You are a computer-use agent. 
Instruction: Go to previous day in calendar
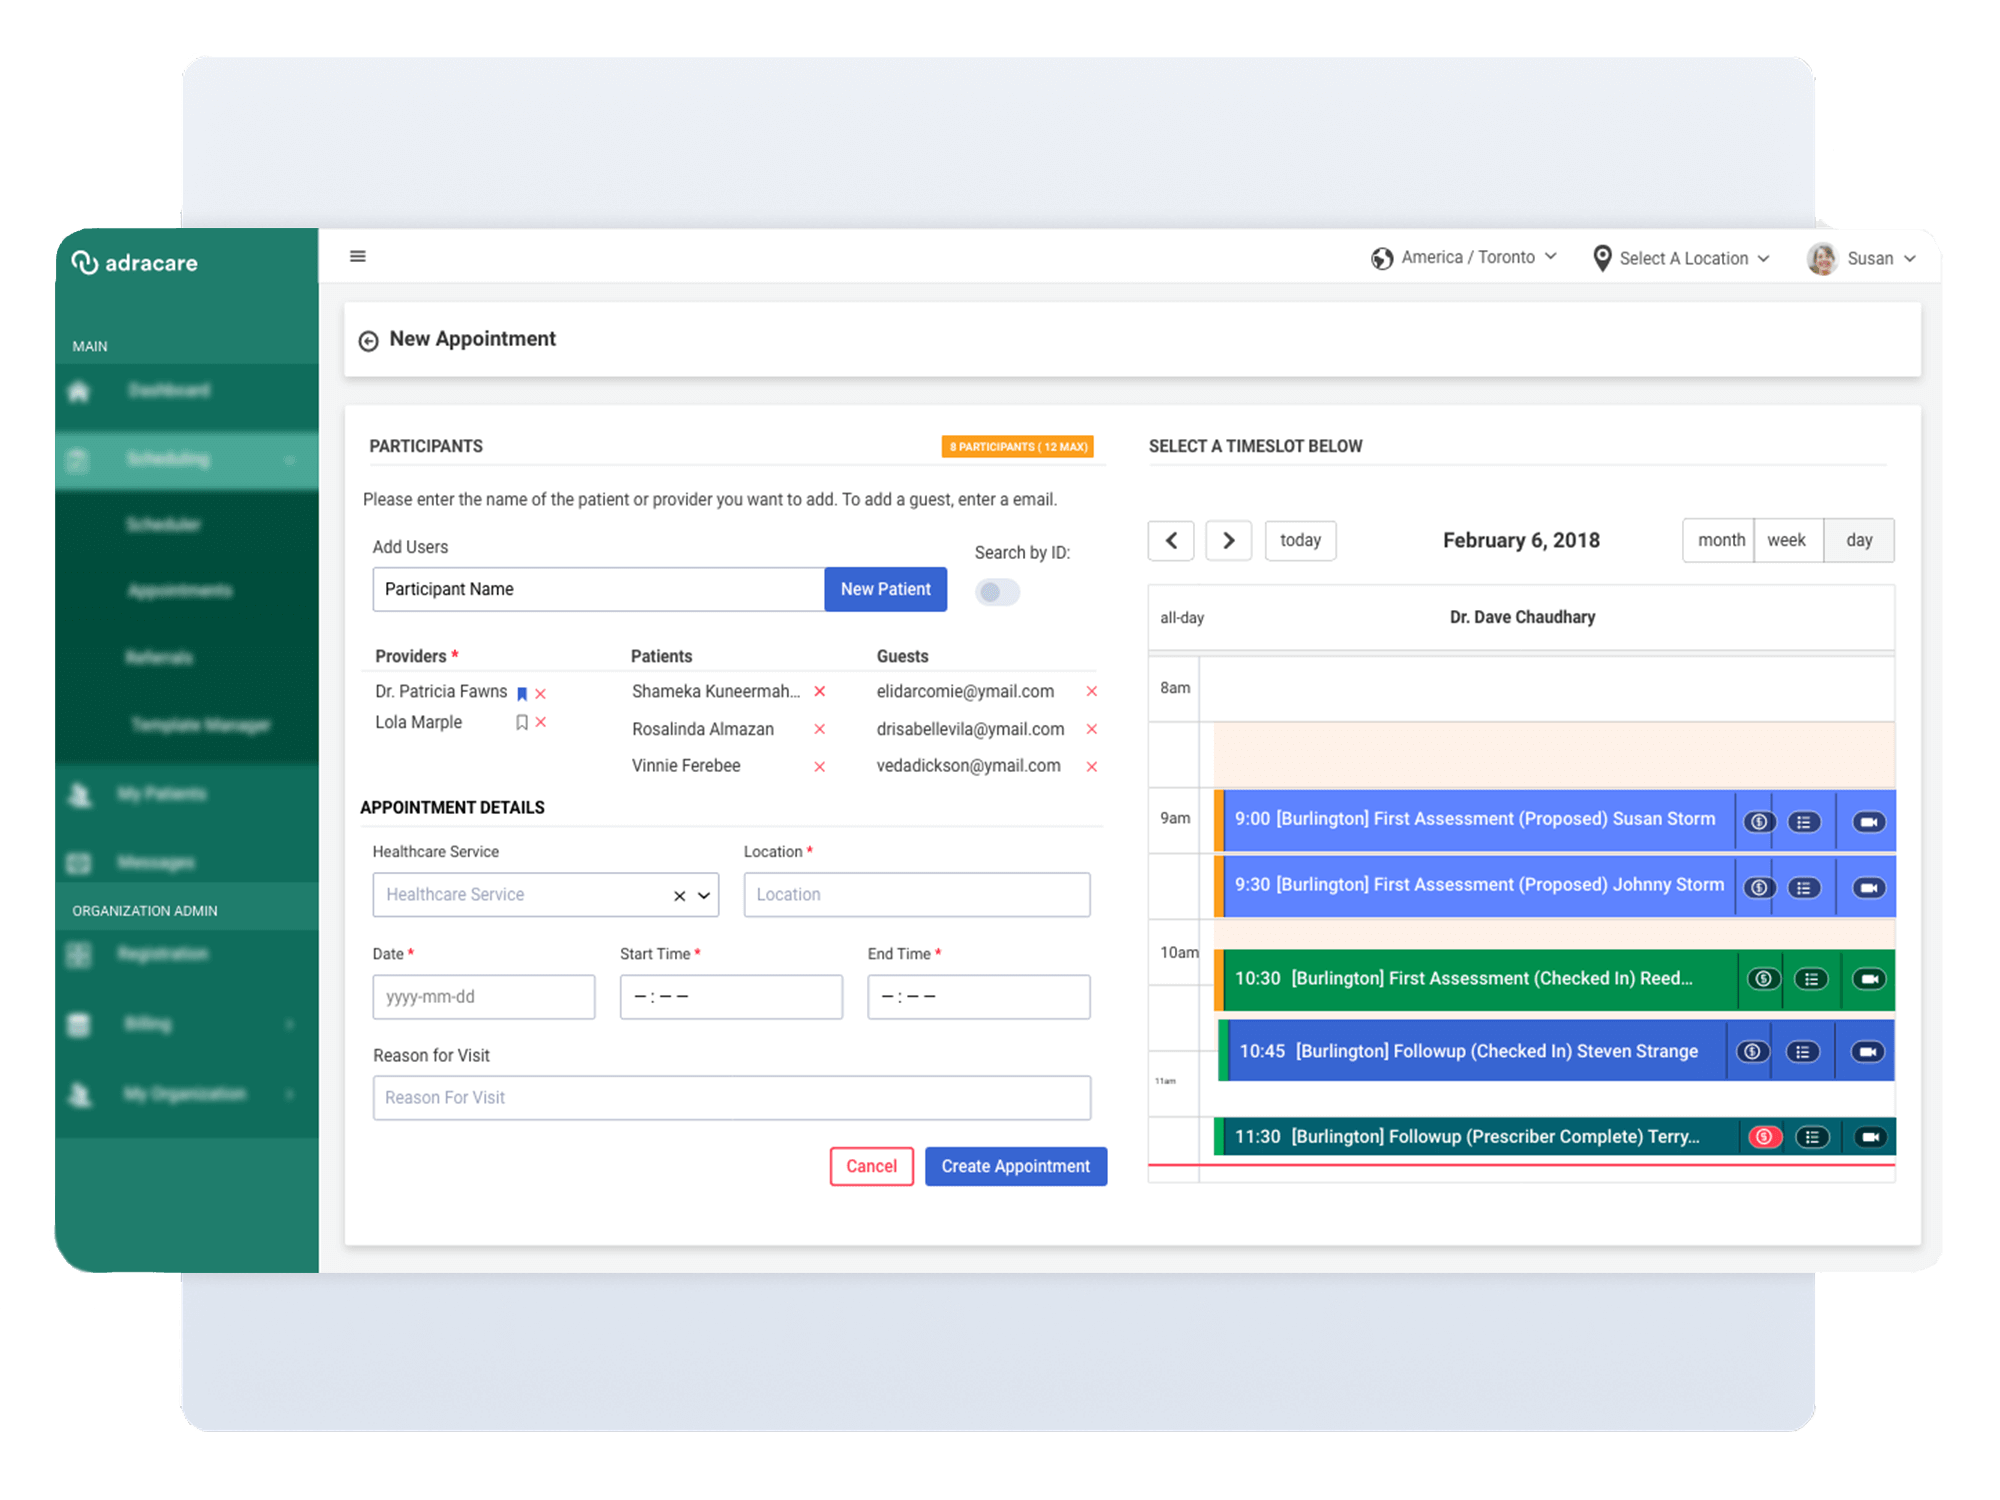(1171, 541)
